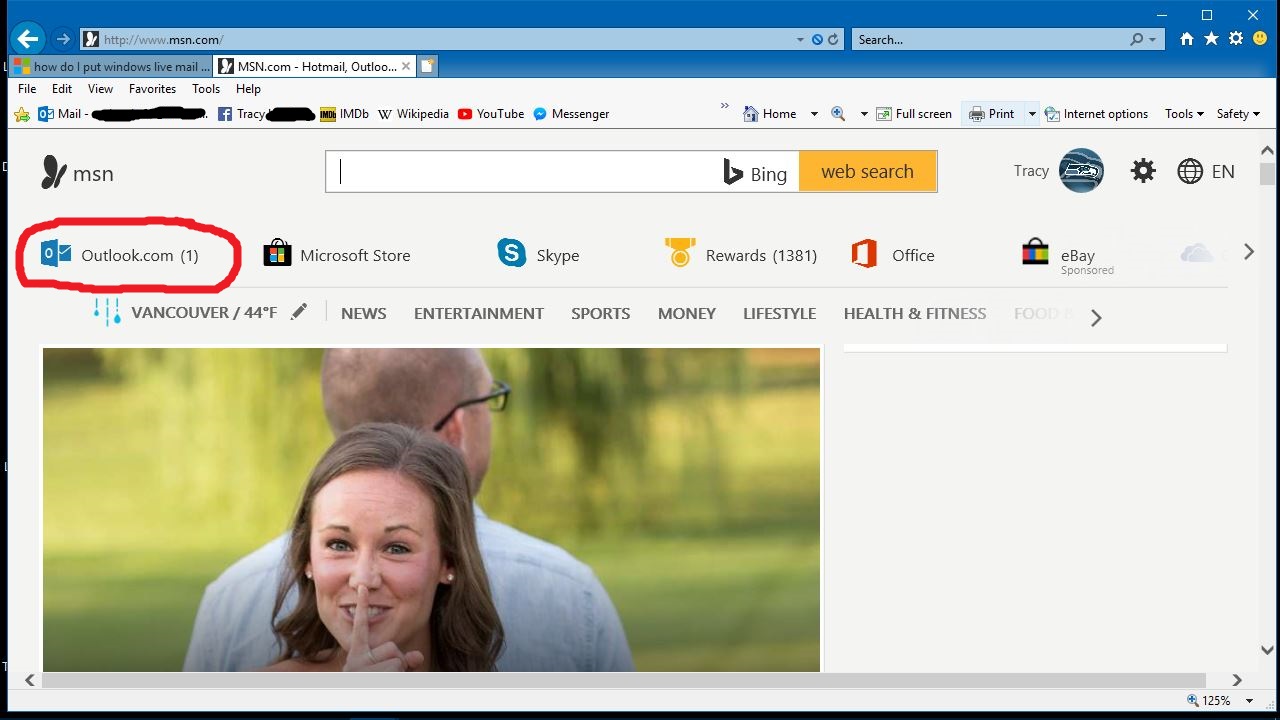This screenshot has height=720, width=1280.
Task: Refresh the page from the address bar
Action: [x=833, y=40]
